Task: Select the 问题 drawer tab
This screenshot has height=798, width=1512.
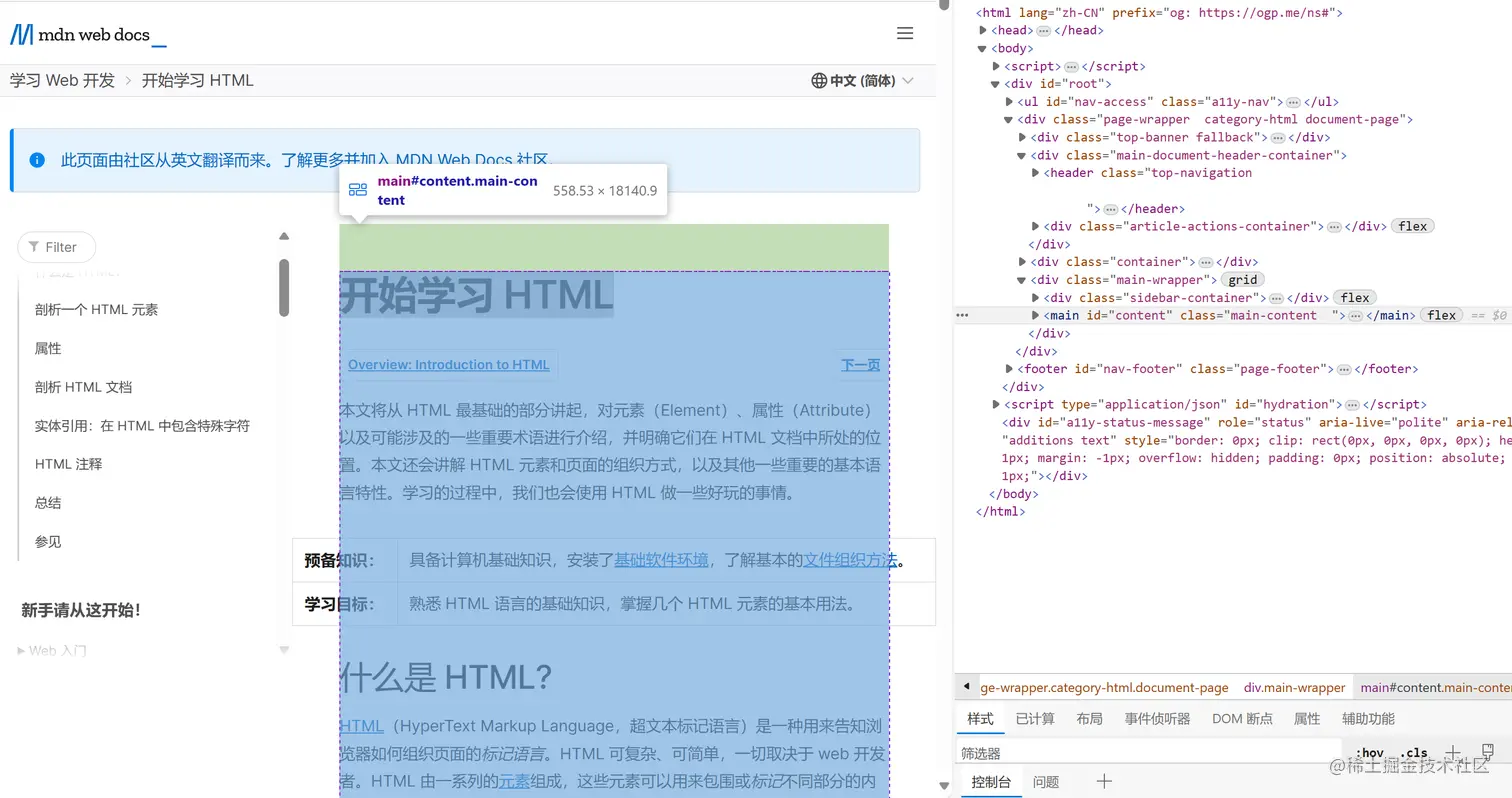Action: pos(1046,783)
